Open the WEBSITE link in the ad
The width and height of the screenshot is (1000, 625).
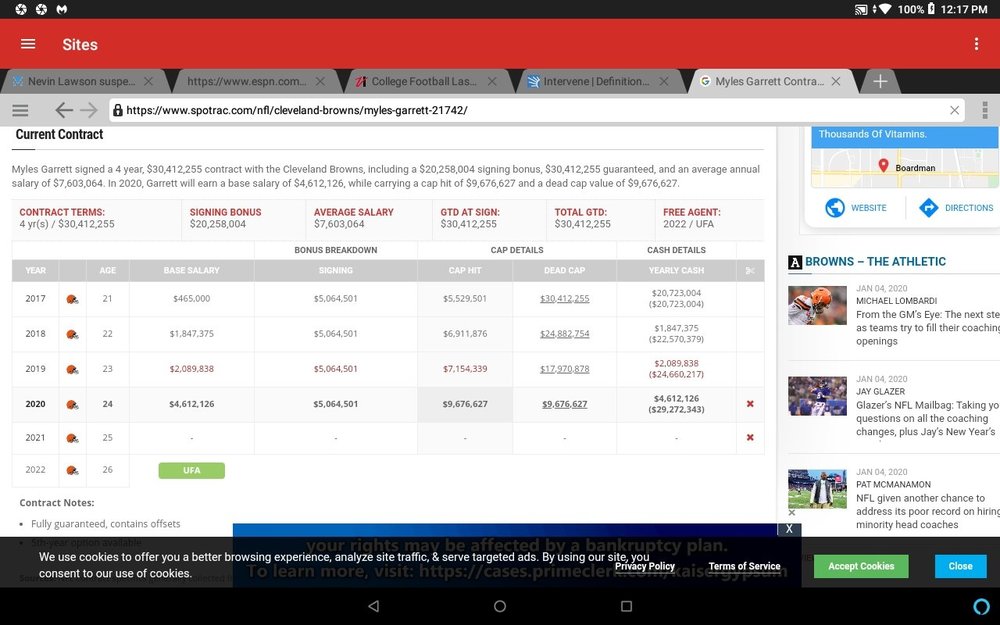pos(856,208)
